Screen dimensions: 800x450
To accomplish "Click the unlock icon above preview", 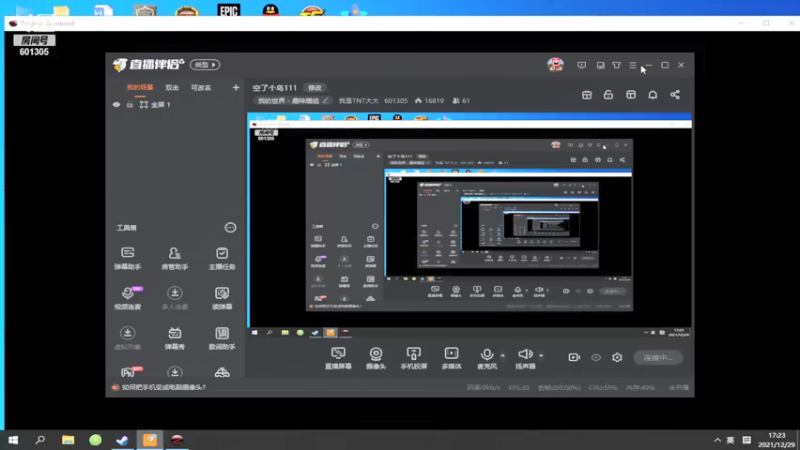I will click(x=608, y=95).
